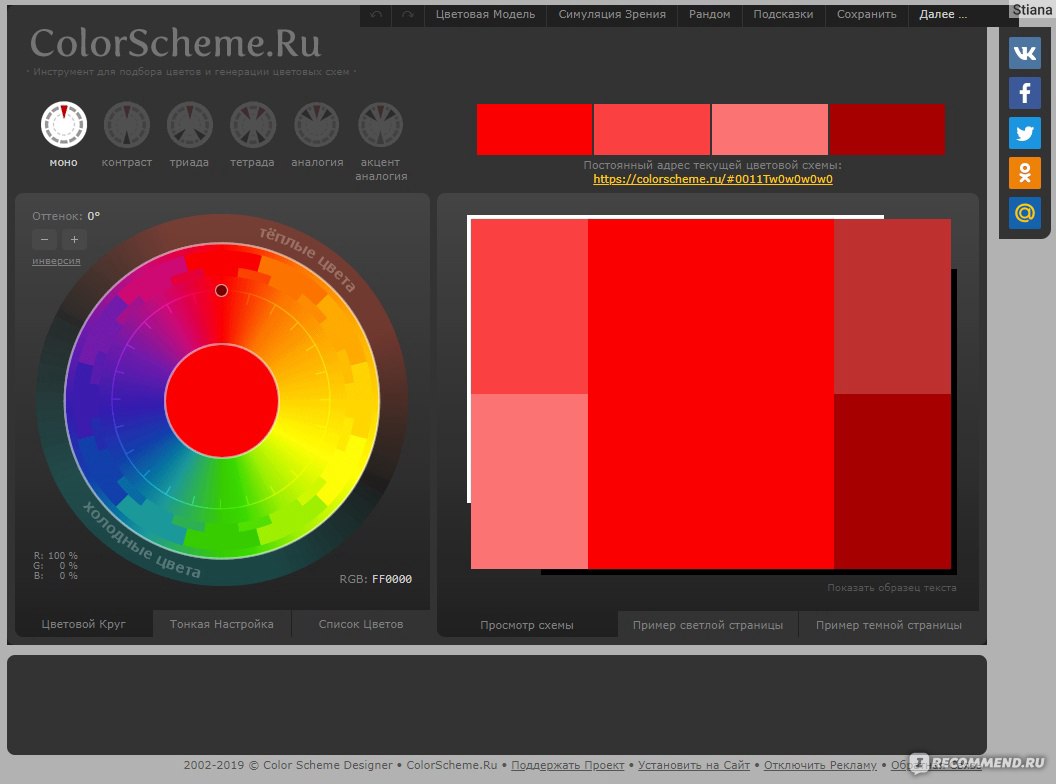
Task: Open the permanent colorscheme.ru scheme URL
Action: tap(713, 179)
